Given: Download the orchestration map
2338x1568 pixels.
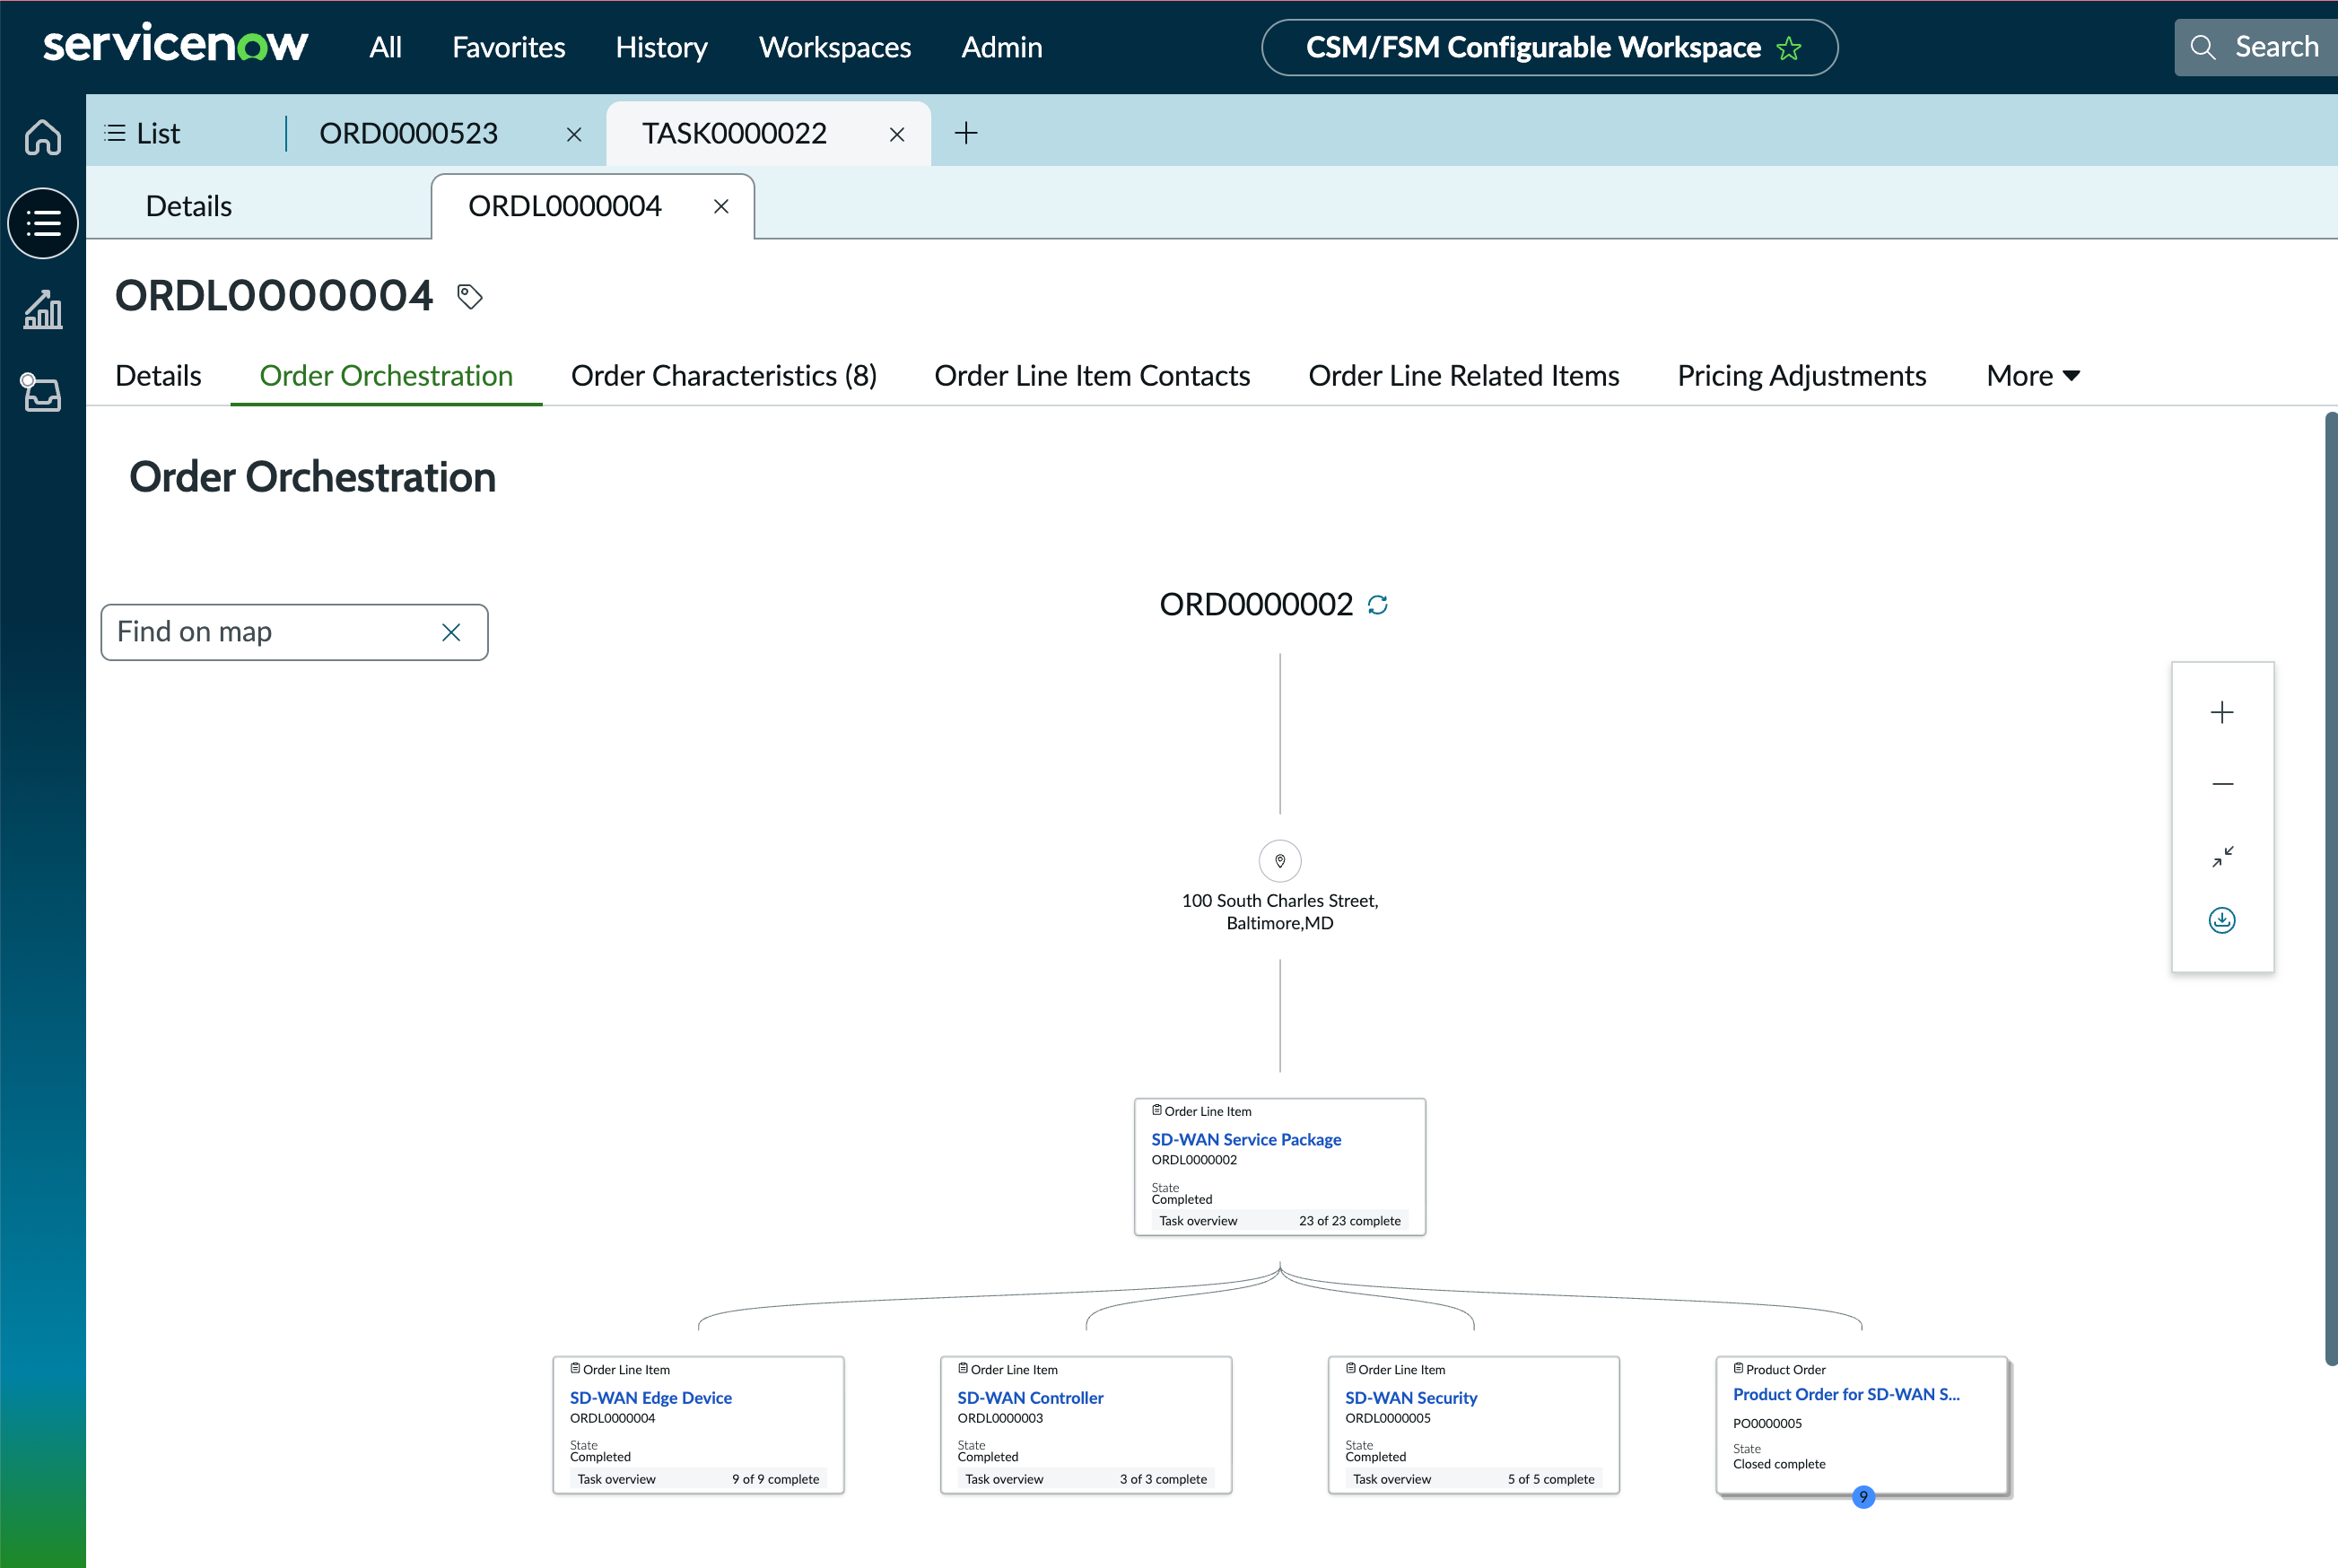Looking at the screenshot, I should coord(2222,920).
